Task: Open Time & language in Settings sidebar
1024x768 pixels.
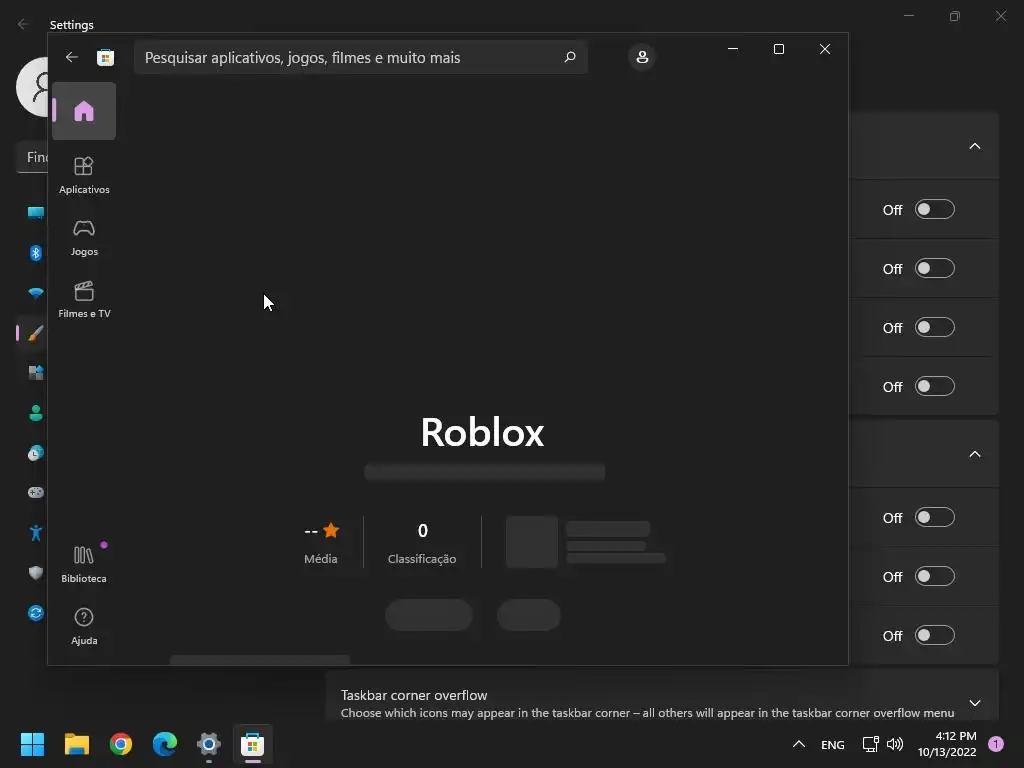Action: [x=35, y=453]
